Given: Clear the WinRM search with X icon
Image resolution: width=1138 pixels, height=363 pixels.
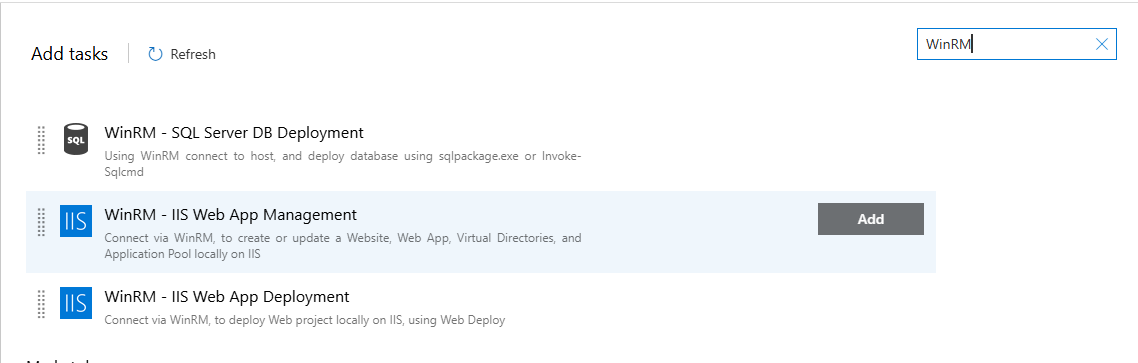Looking at the screenshot, I should 1101,44.
